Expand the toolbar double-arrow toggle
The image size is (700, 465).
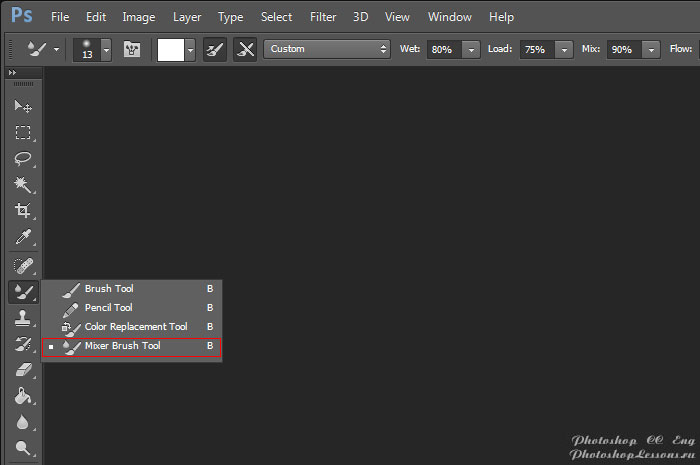tap(12, 72)
